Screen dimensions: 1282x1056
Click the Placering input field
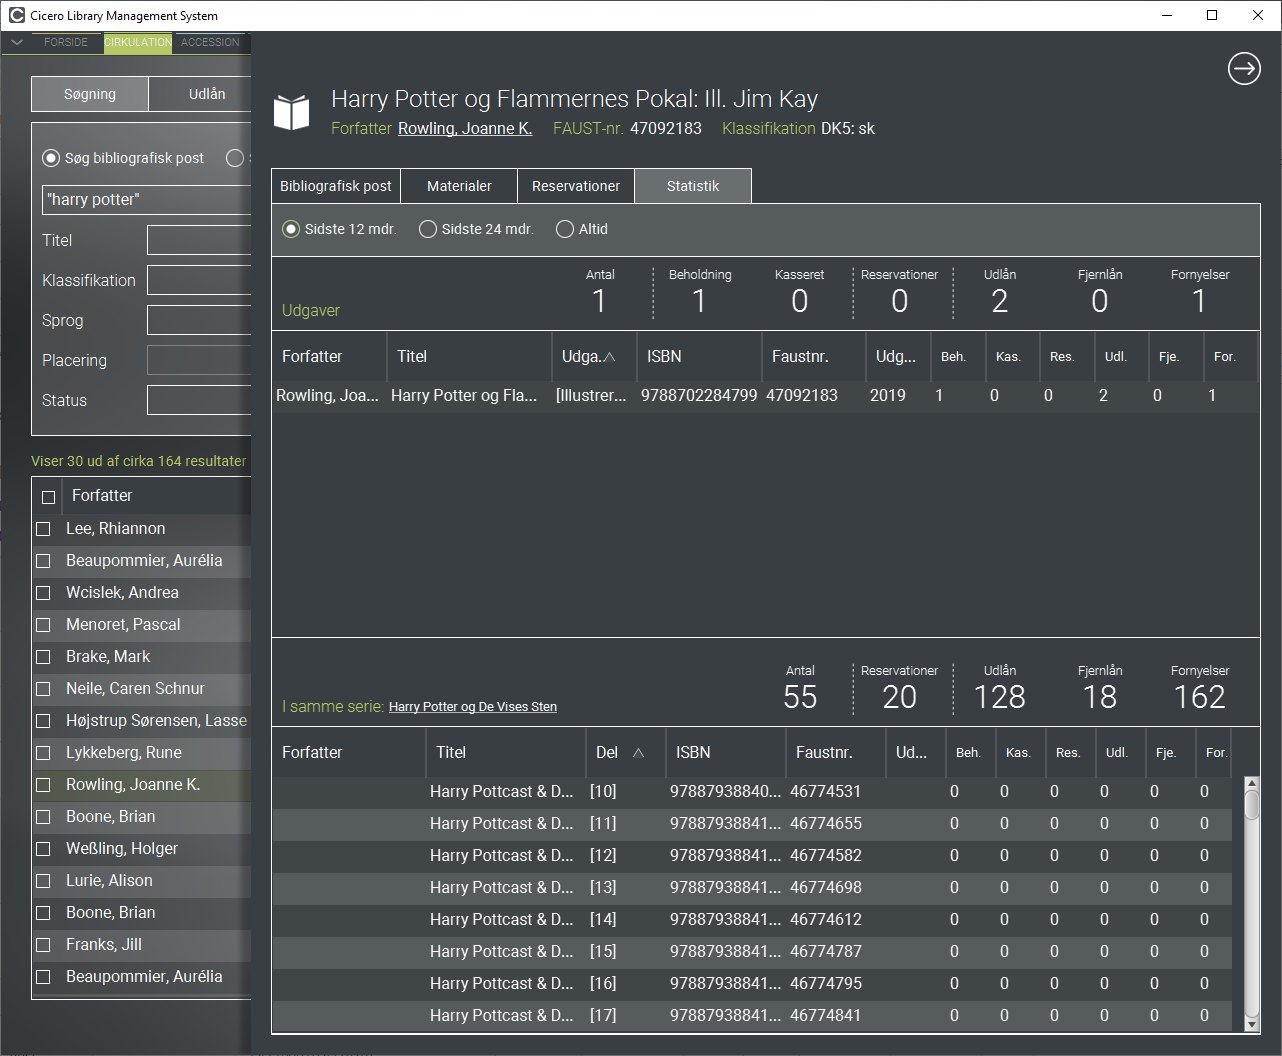pyautogui.click(x=199, y=360)
